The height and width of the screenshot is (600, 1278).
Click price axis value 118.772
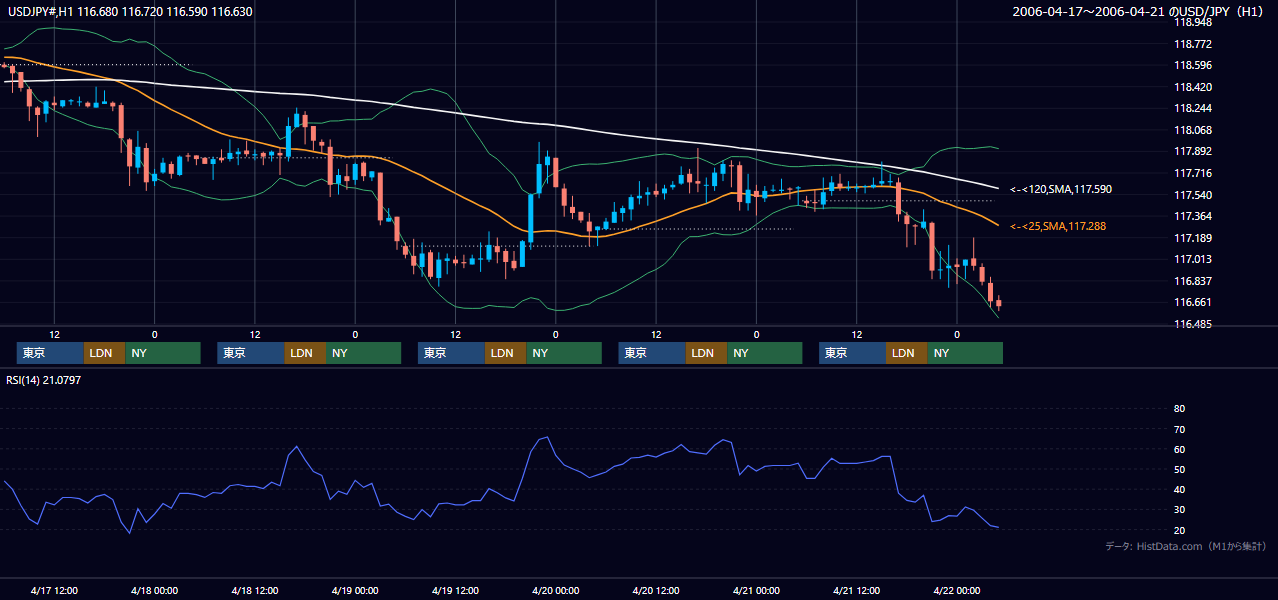pos(1192,45)
